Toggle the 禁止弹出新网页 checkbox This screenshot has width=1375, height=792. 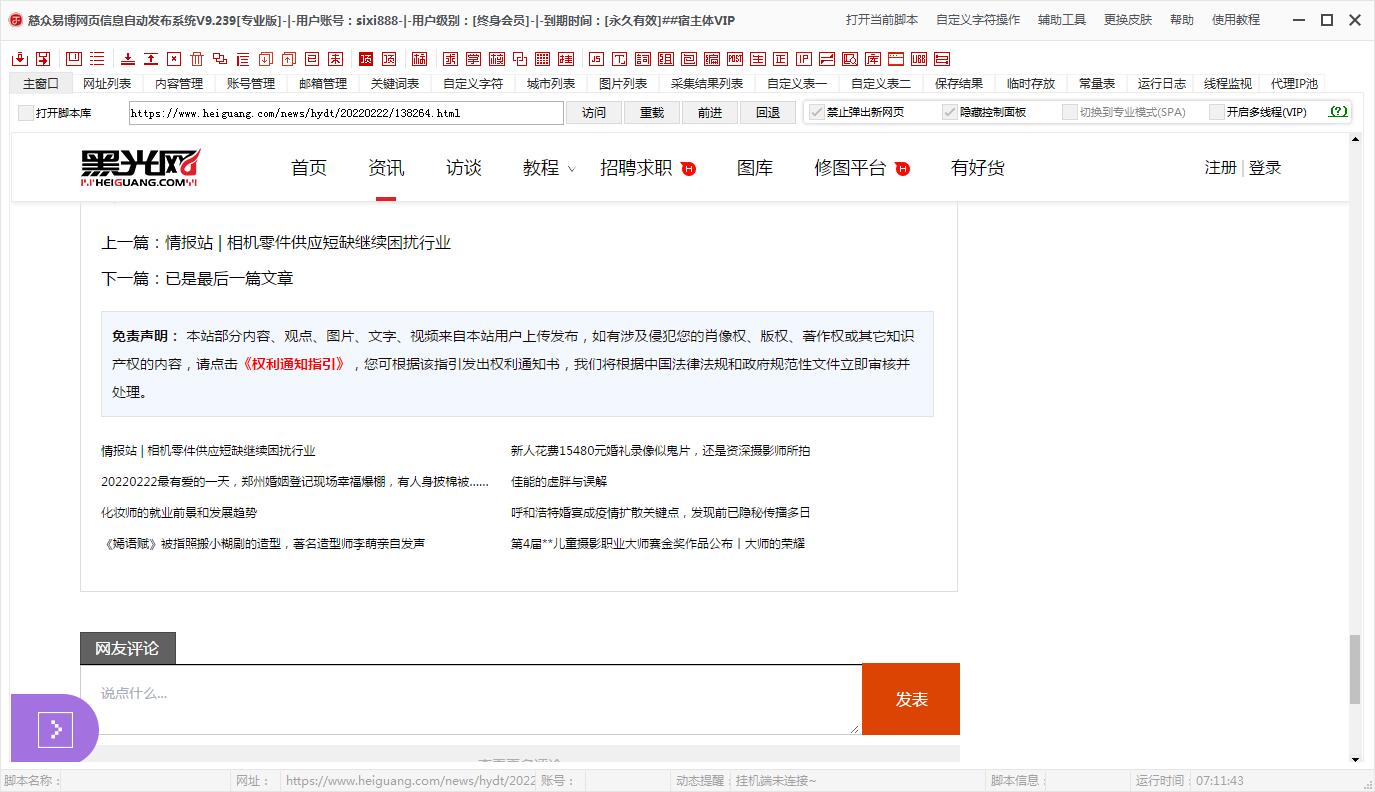point(817,112)
